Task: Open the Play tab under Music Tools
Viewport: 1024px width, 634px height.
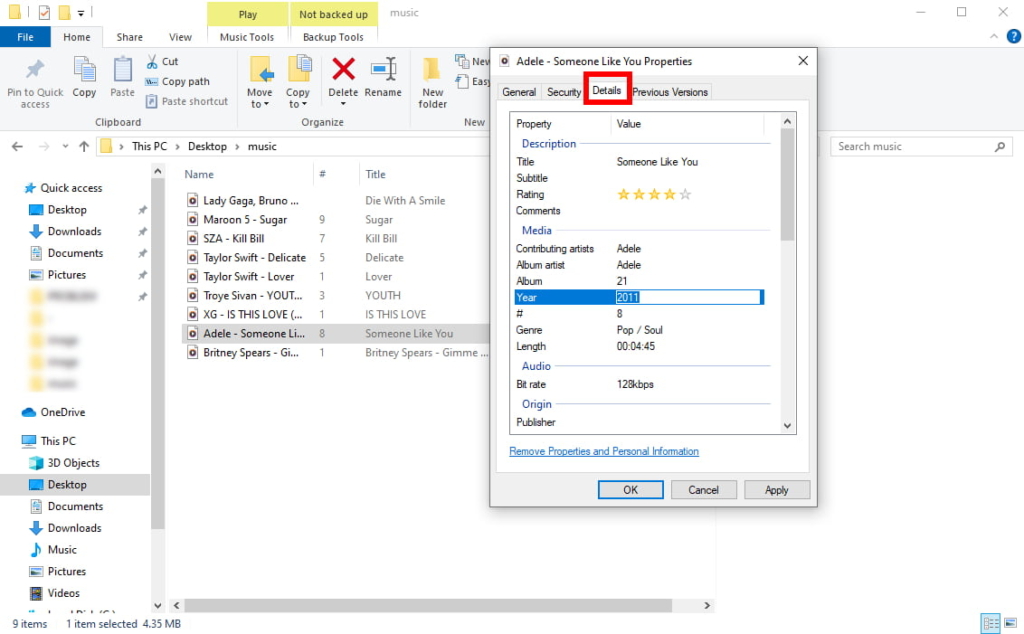Action: tap(246, 14)
